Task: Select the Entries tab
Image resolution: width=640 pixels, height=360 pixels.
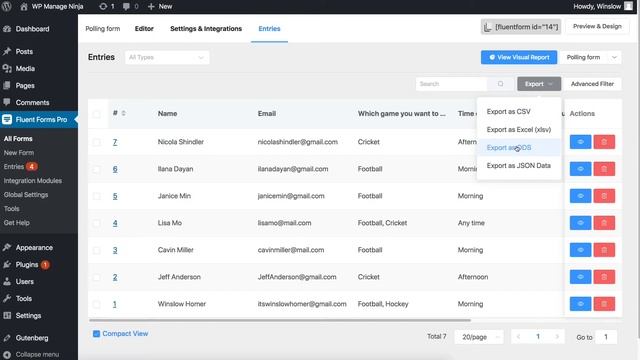Action: coord(269,29)
